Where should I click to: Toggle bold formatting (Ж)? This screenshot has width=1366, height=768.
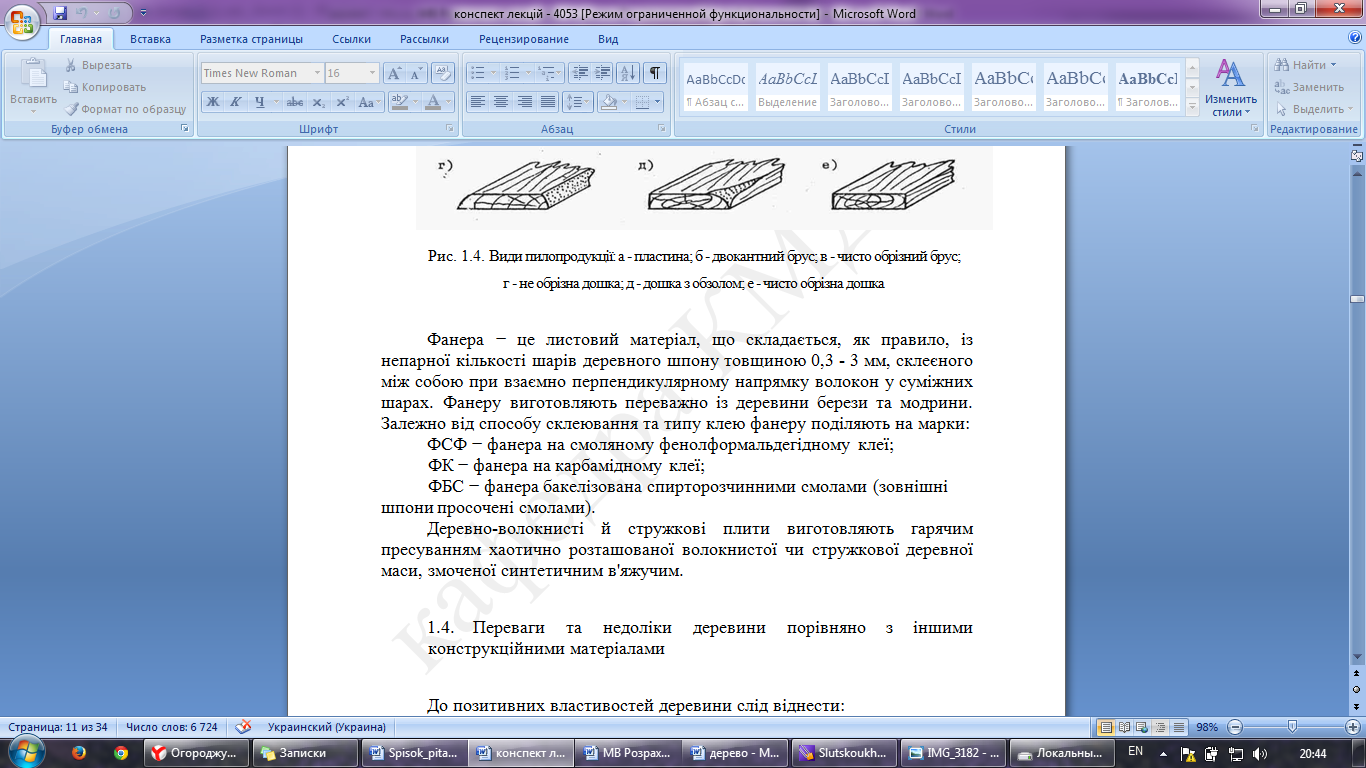point(213,102)
